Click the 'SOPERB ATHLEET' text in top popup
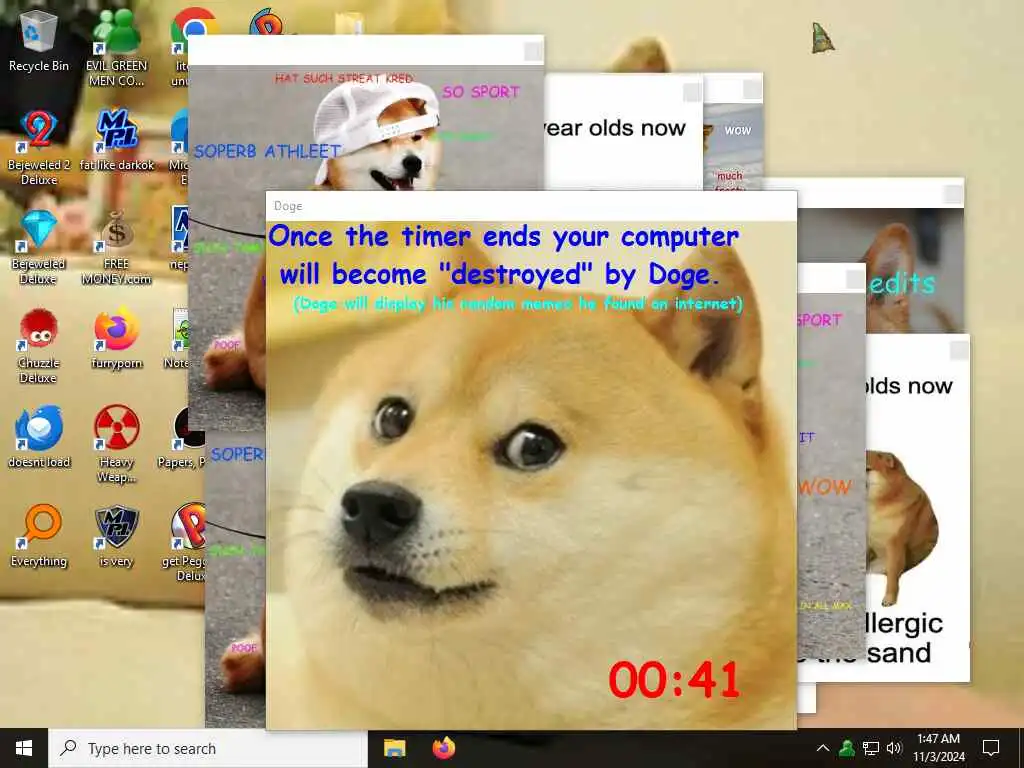Image resolution: width=1024 pixels, height=768 pixels. [x=267, y=152]
